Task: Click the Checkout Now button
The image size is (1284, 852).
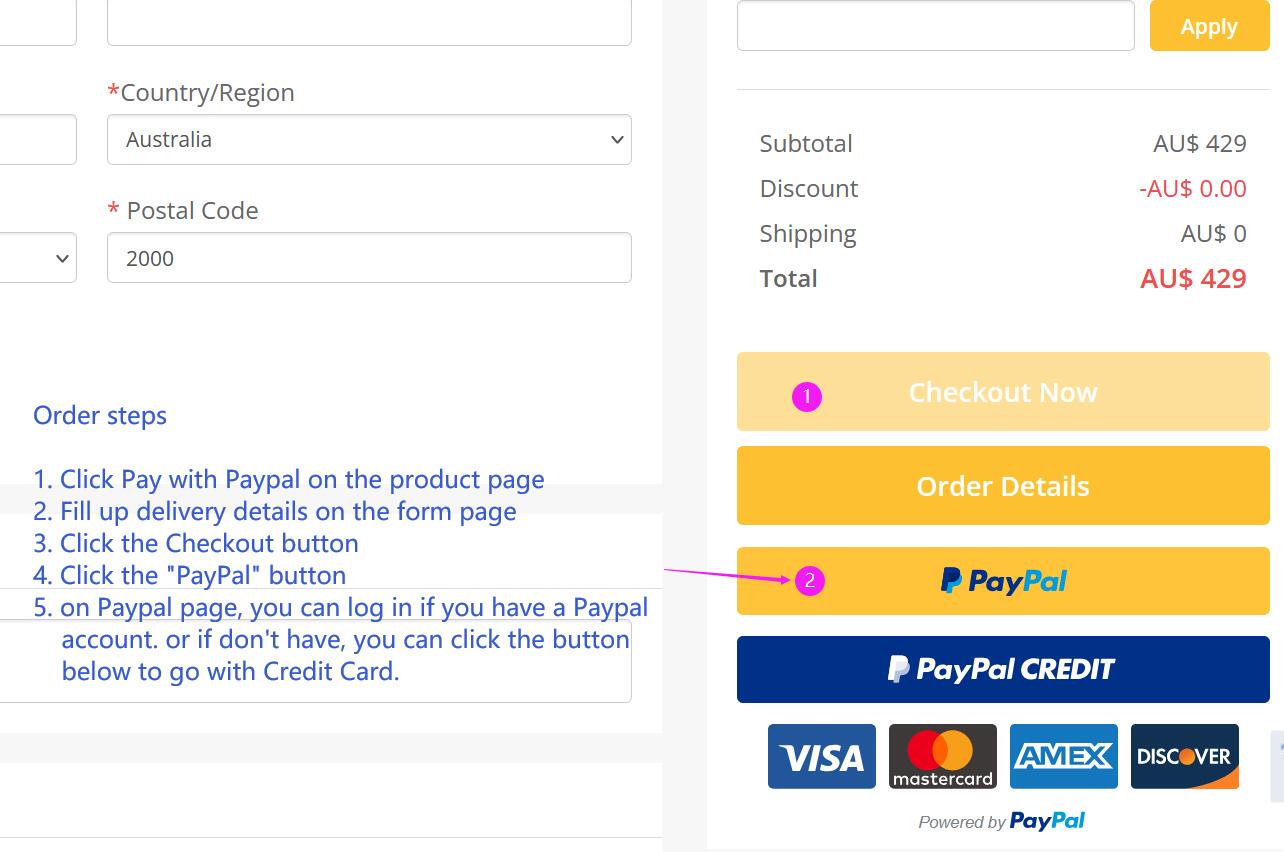Action: point(1003,392)
